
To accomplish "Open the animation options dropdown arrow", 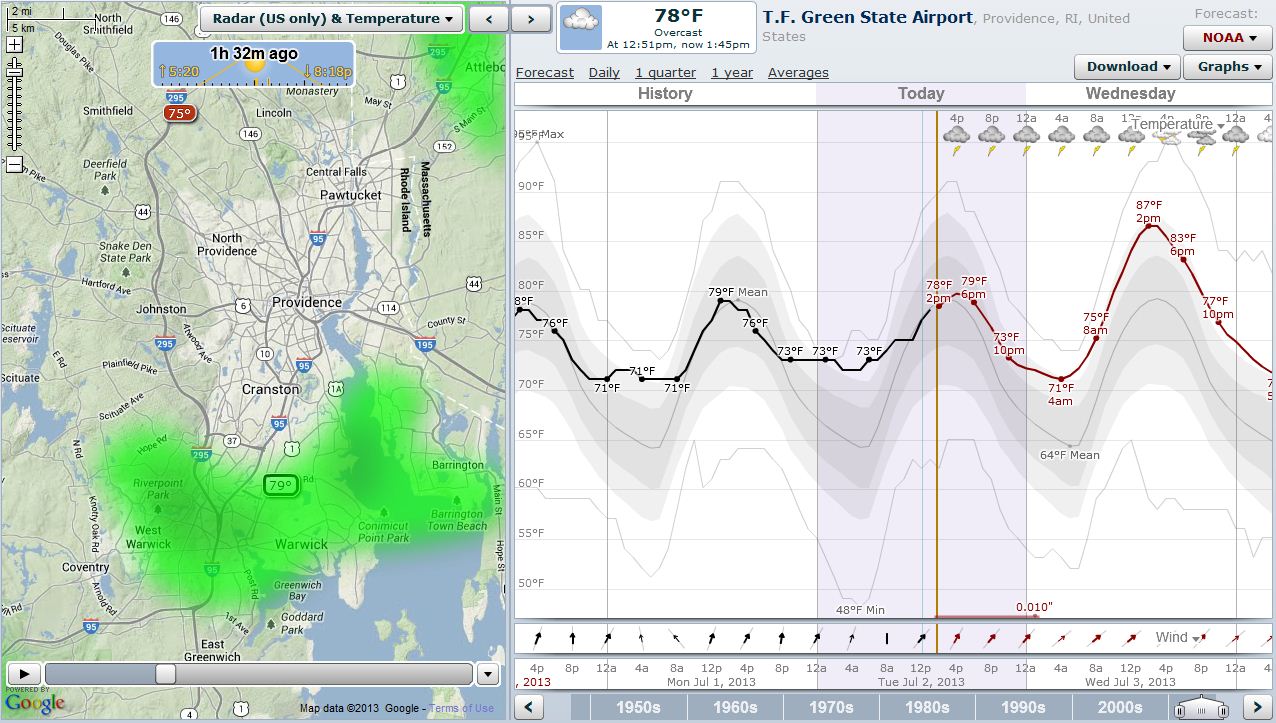I will 488,674.
